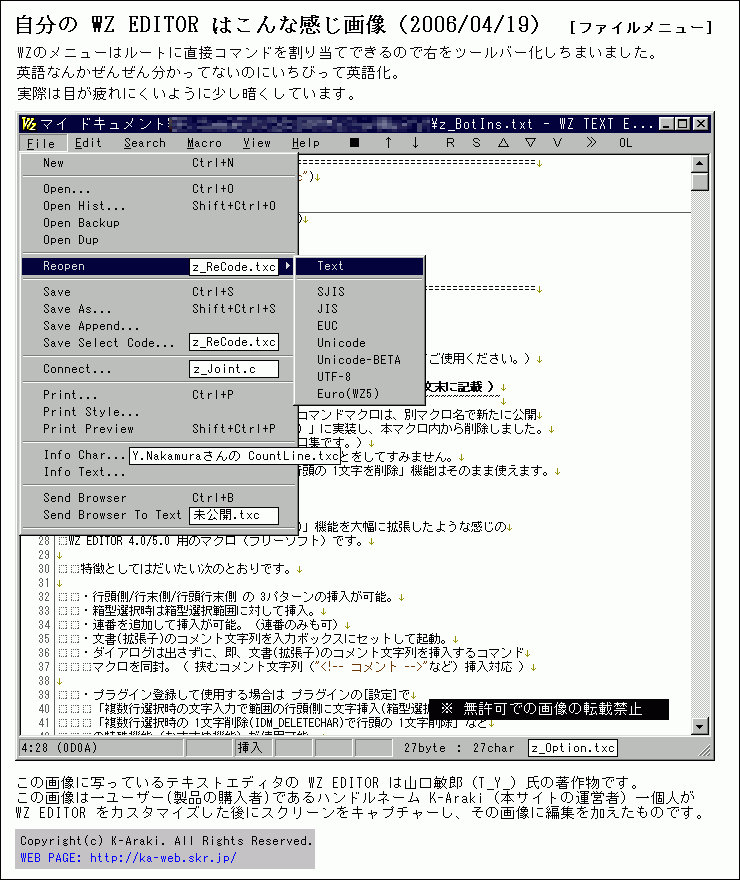Click the R toolbar command
The image size is (740, 880).
coord(450,143)
